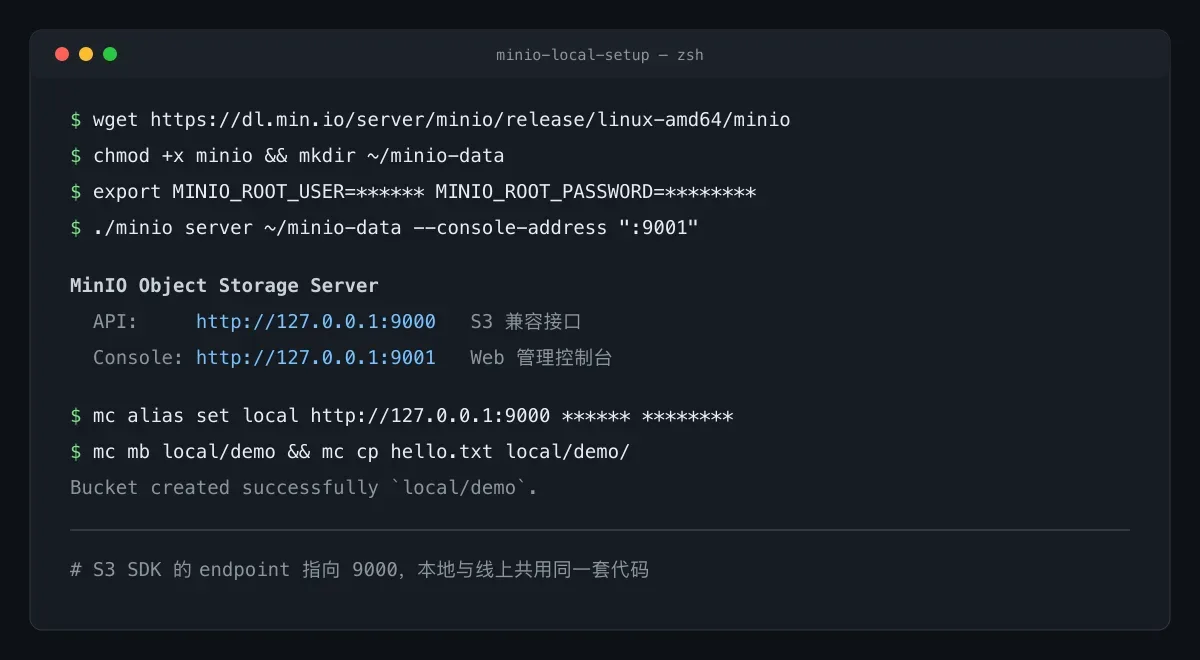Click the comment starting with "# S3 SDK"

[x=360, y=570]
